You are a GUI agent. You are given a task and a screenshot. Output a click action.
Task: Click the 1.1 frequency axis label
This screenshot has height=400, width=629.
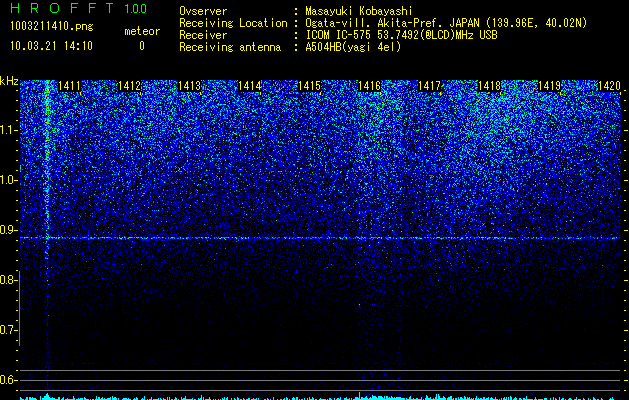coord(8,130)
